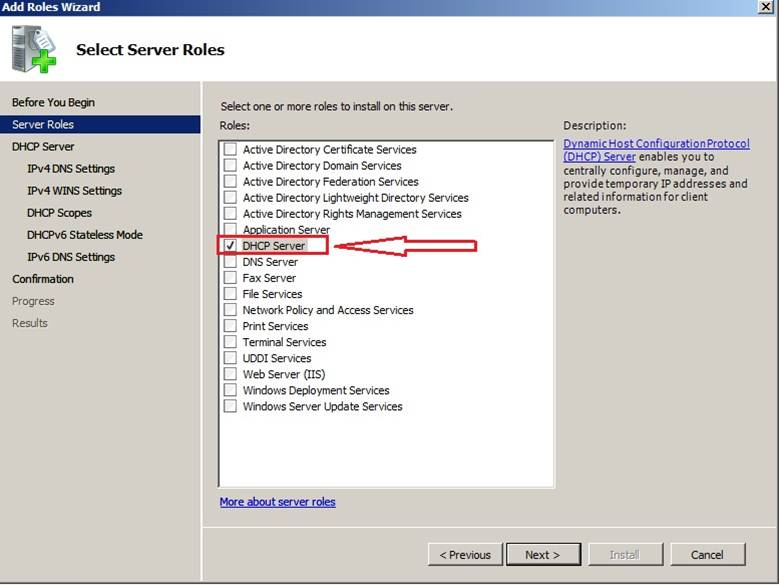Select Active Directory Domain Services label
Screen dimensions: 779x587
tap(322, 165)
